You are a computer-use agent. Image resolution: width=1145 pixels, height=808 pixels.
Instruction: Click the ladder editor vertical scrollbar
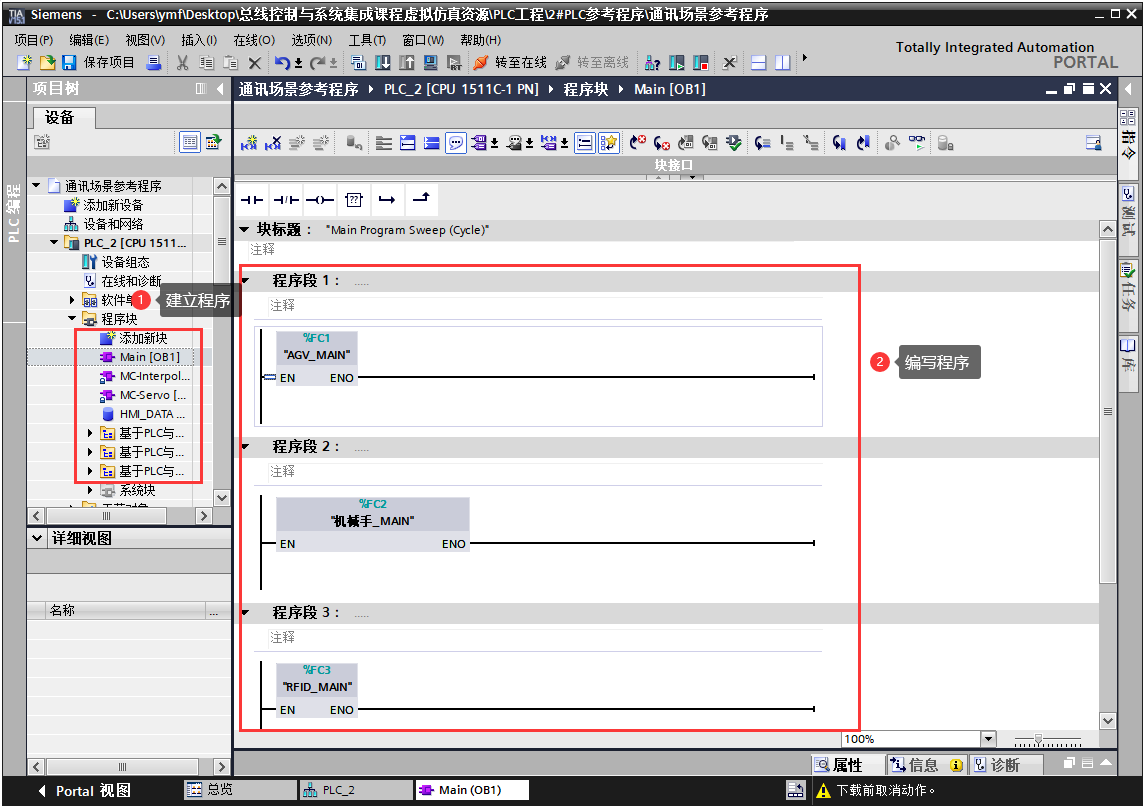click(x=1107, y=410)
